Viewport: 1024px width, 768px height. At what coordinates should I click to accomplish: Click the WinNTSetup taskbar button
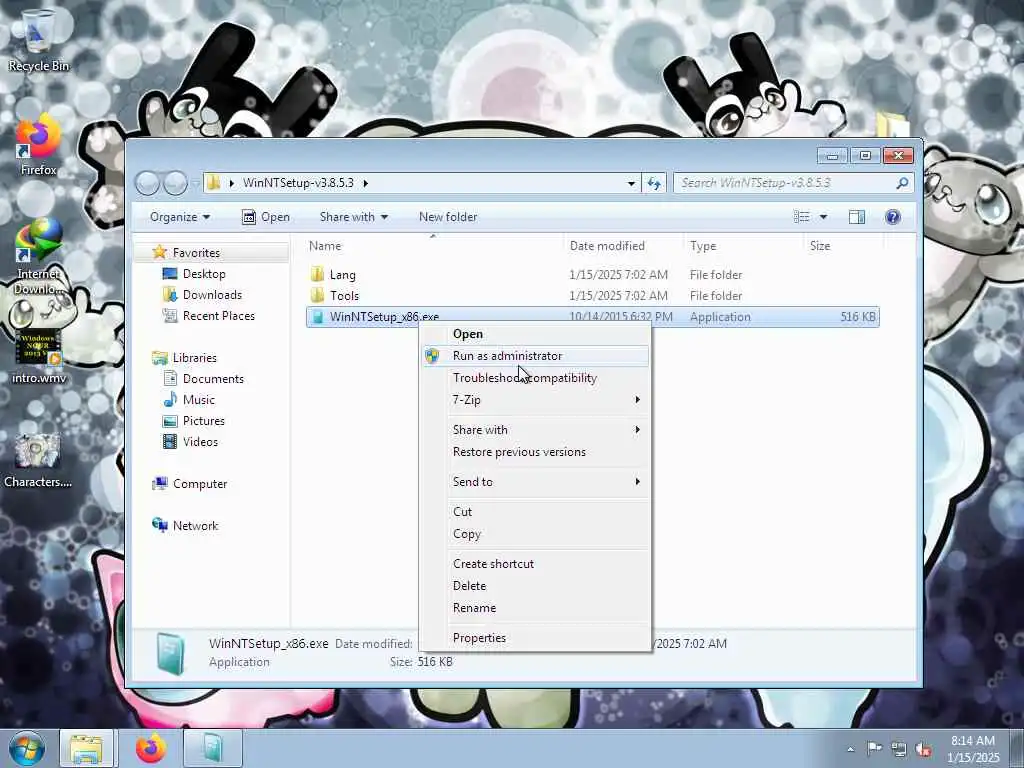click(x=213, y=748)
